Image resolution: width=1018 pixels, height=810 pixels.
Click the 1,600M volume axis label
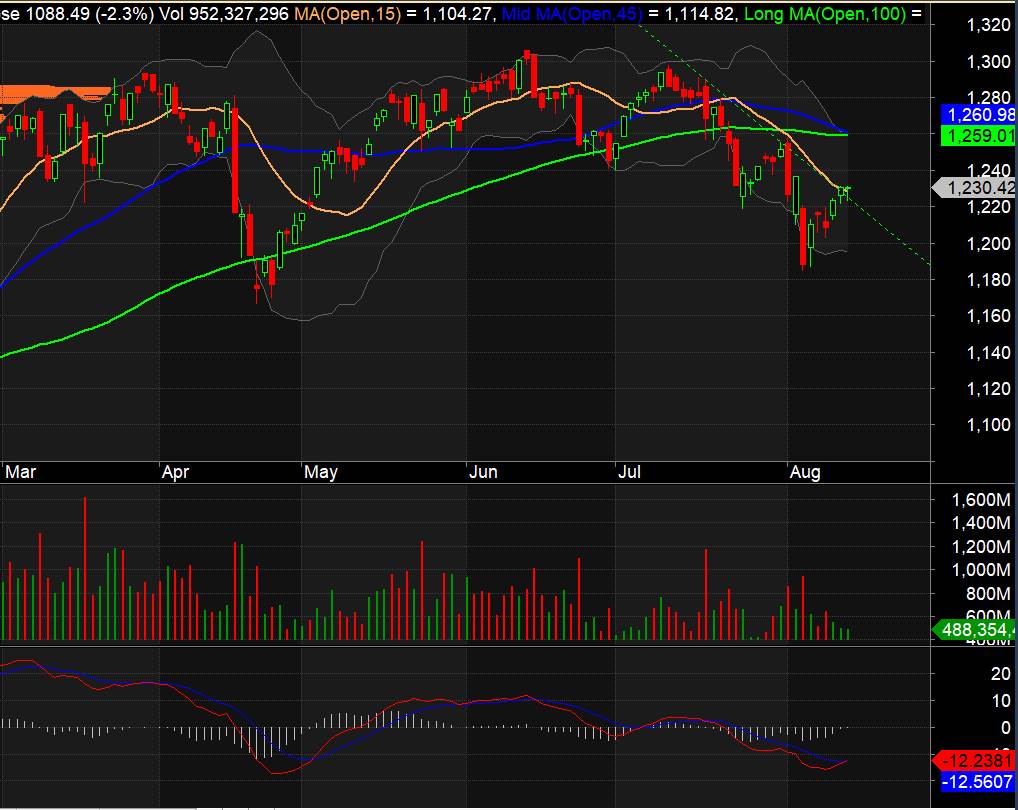click(981, 500)
